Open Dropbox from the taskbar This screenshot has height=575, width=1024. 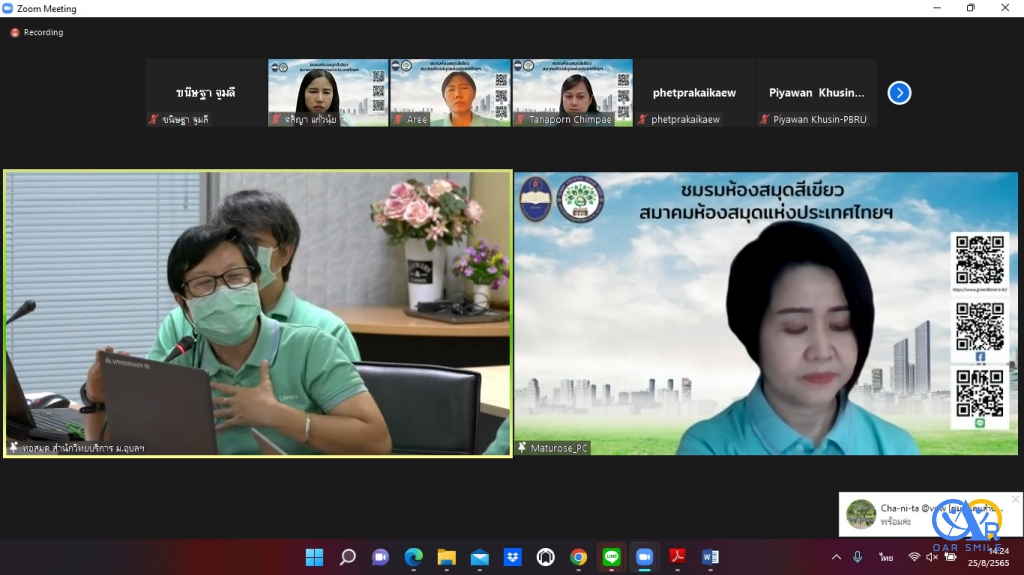(x=512, y=557)
